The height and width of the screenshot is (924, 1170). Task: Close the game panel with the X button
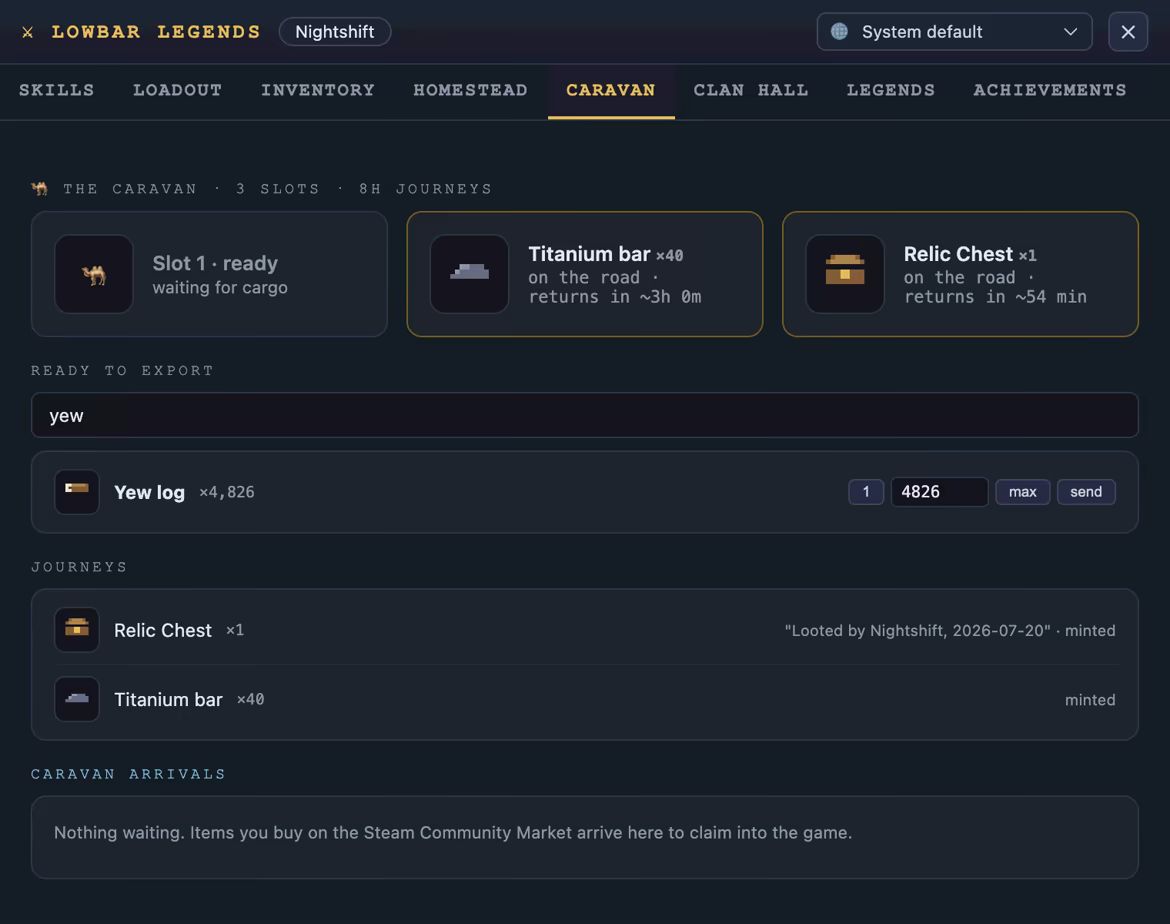pos(1127,31)
